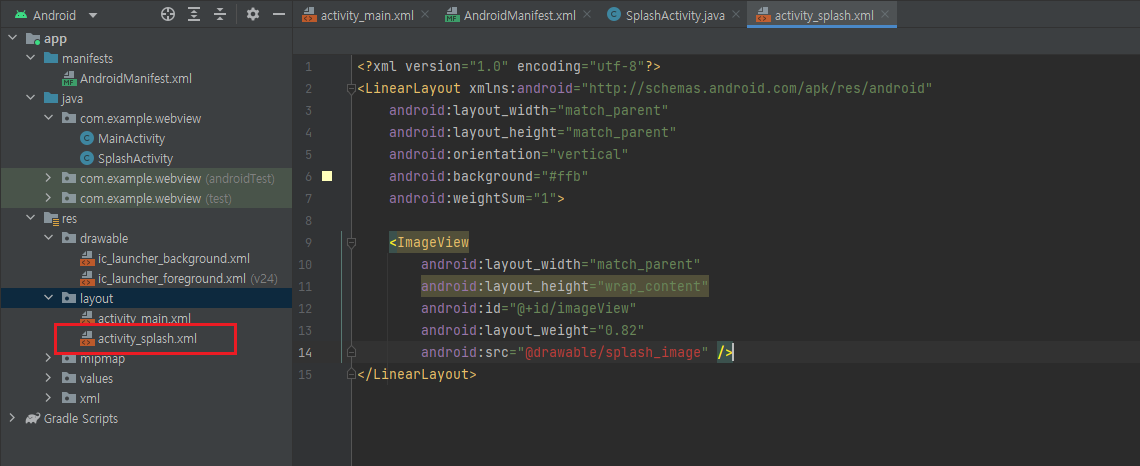Click the Collapse All icon
Viewport: 1140px width, 466px height.
point(220,15)
